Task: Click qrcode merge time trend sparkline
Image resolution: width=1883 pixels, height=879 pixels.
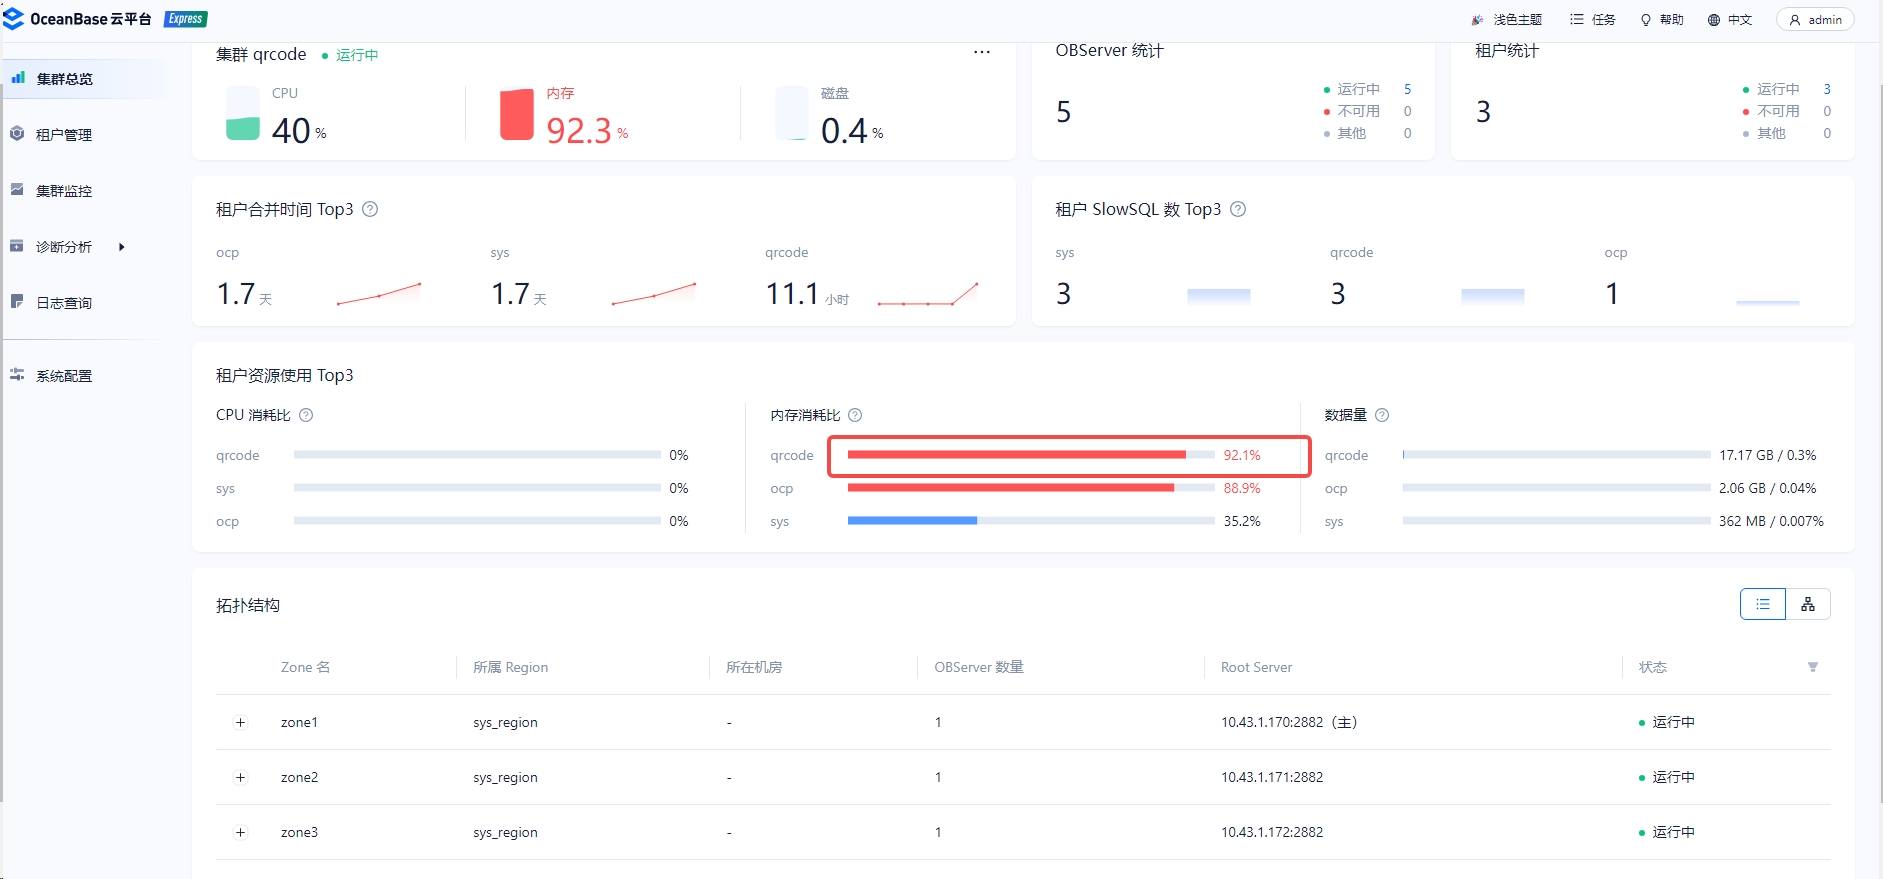Action: point(928,294)
